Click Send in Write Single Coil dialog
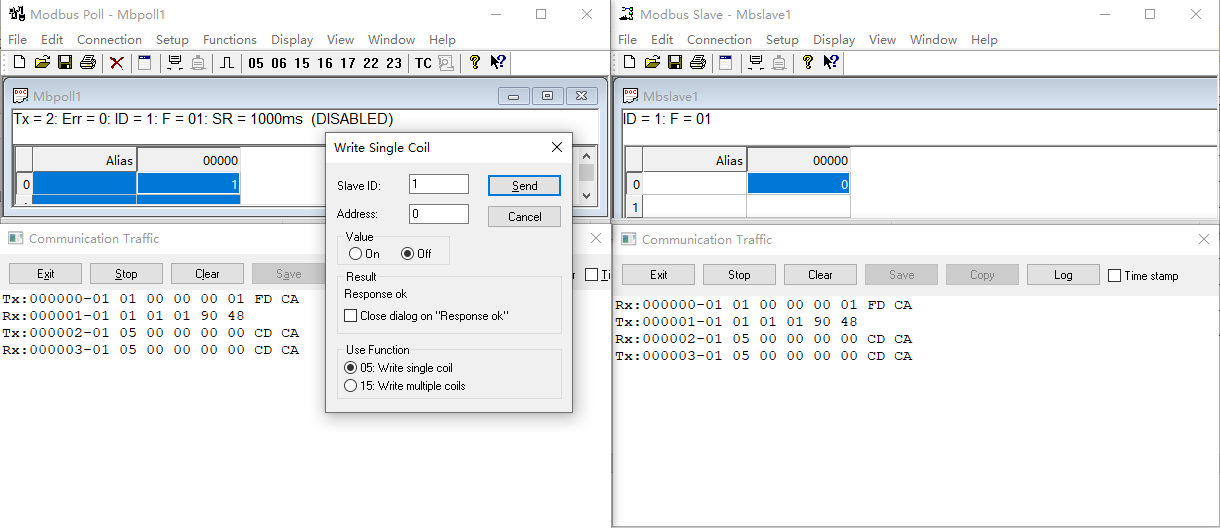1220x528 pixels. (524, 186)
